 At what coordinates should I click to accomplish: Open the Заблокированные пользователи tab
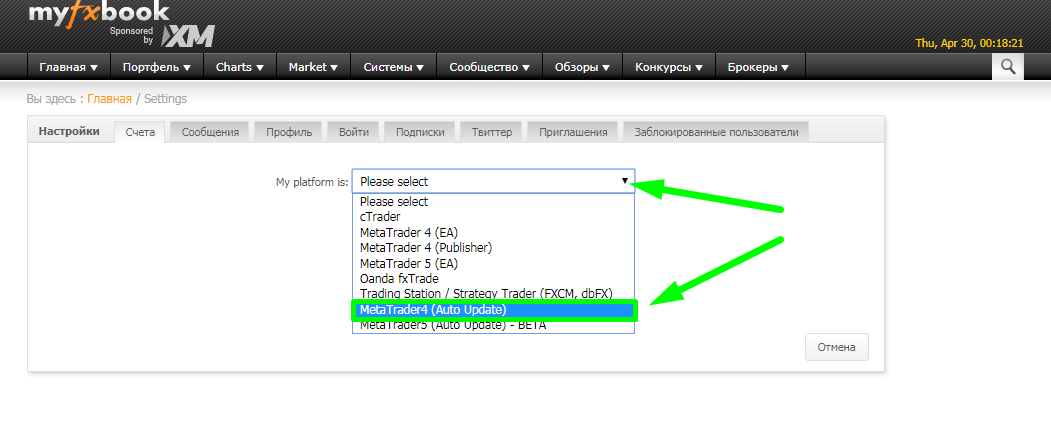716,132
